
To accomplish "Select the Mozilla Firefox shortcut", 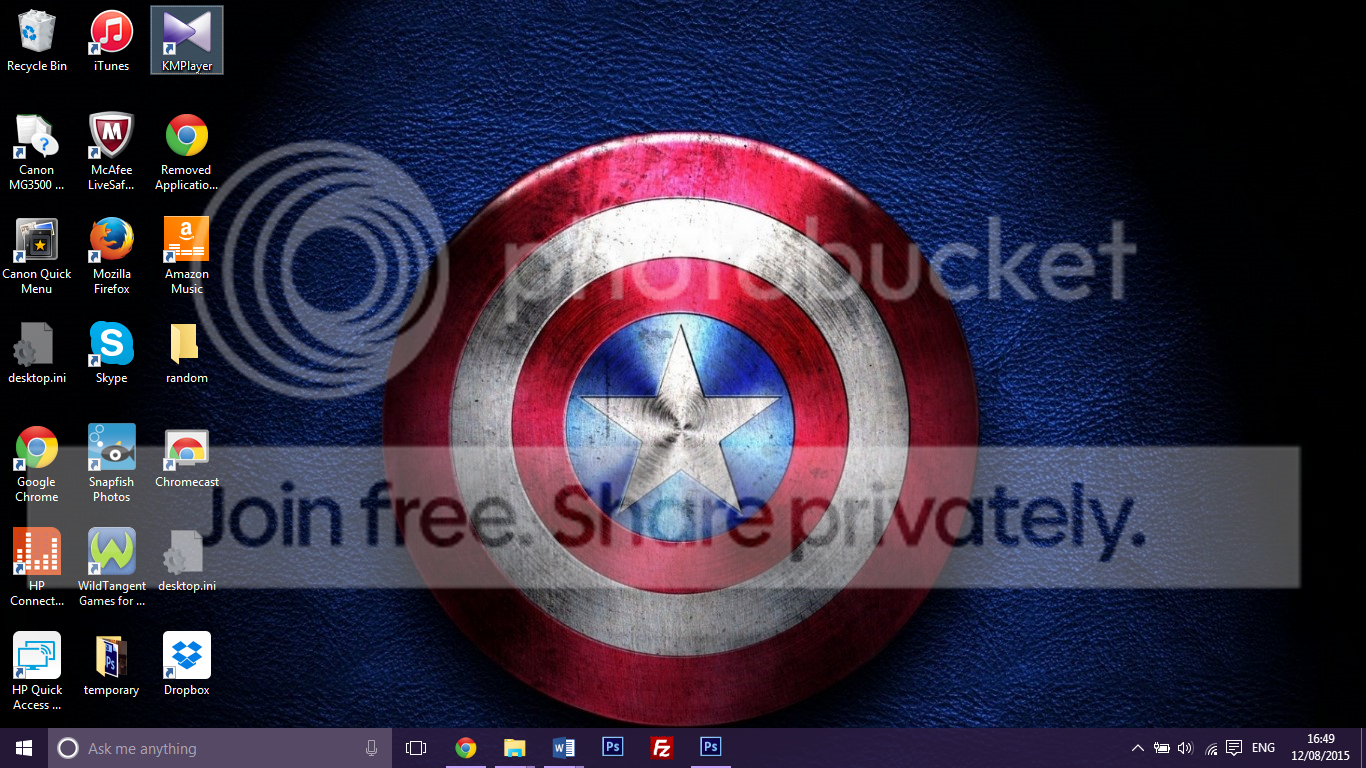I will 111,256.
